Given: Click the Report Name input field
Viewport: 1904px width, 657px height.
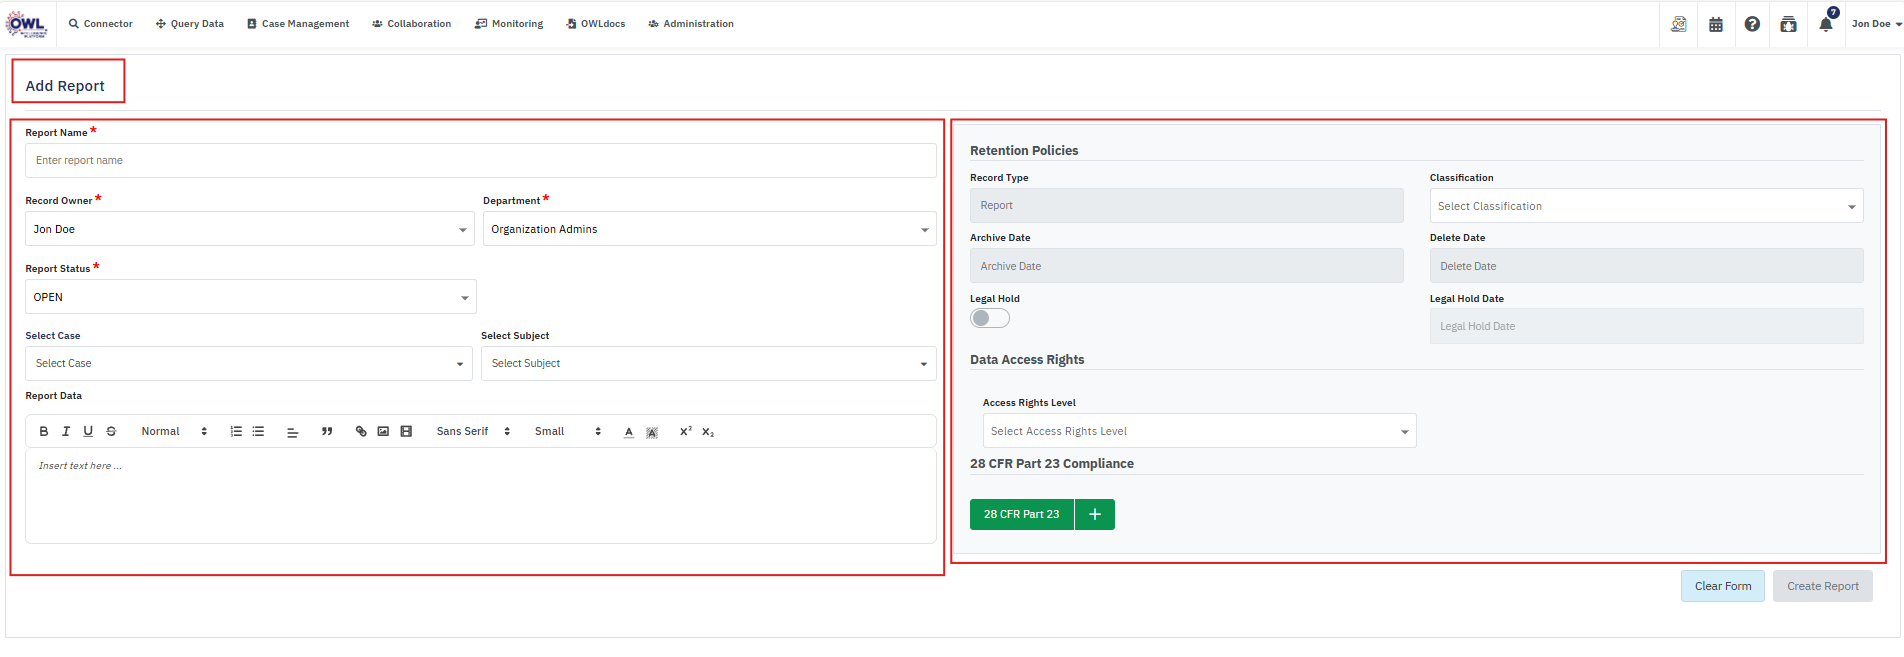Looking at the screenshot, I should point(480,160).
